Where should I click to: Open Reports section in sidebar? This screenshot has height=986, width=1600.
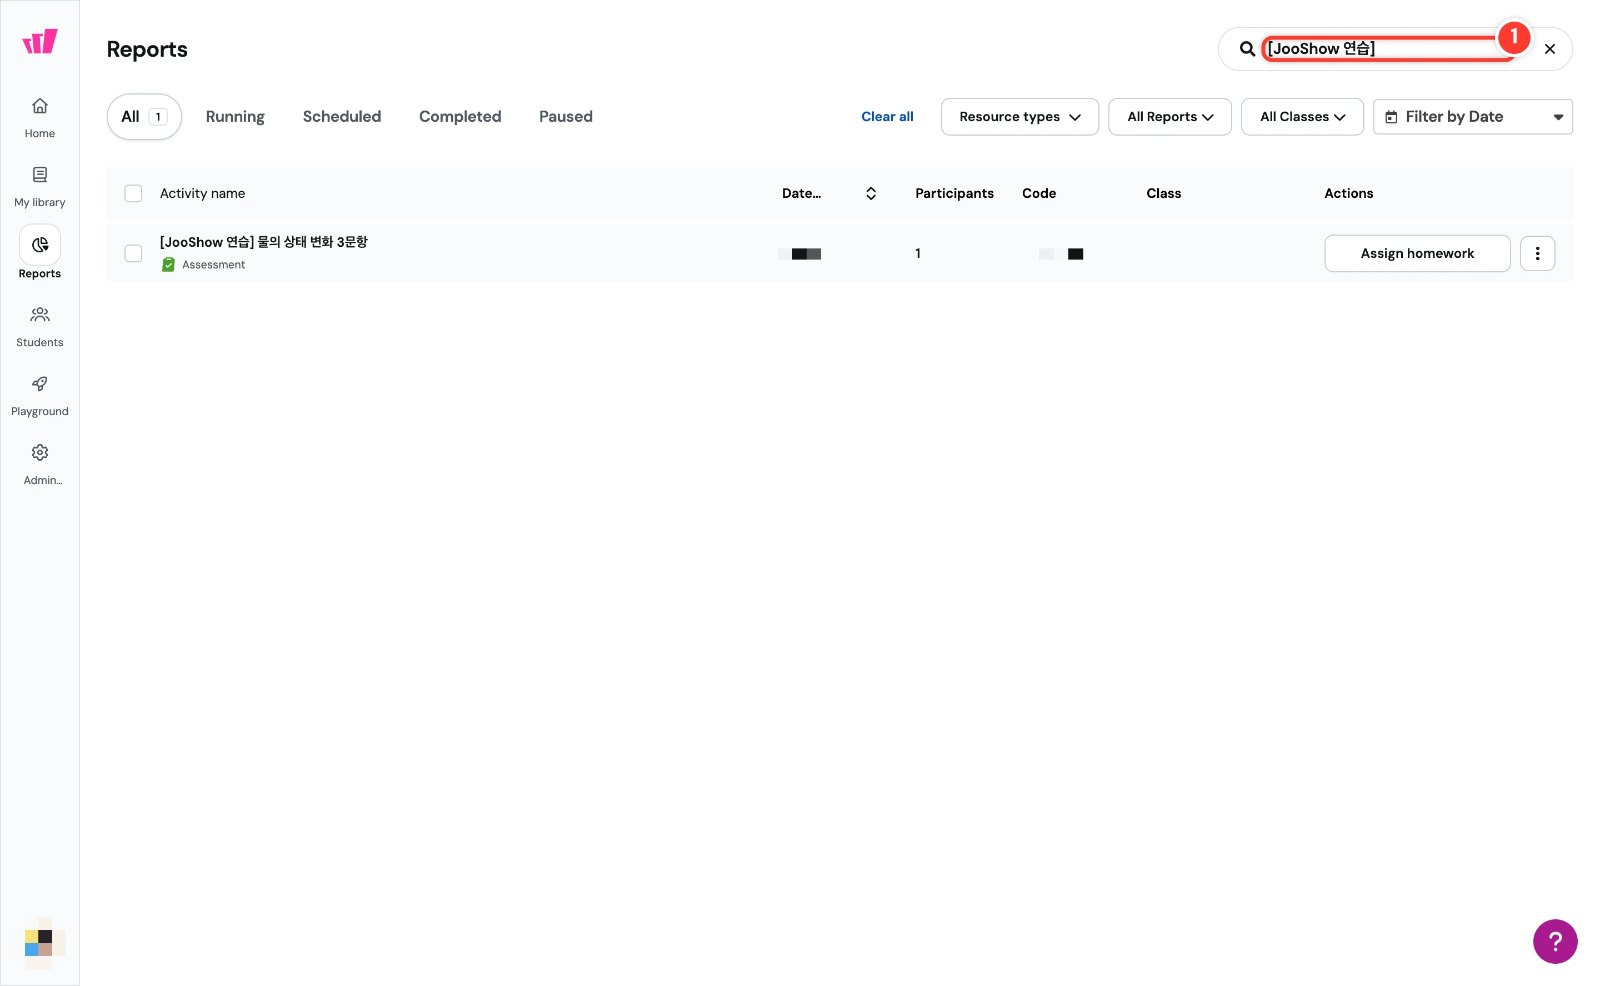[40, 254]
